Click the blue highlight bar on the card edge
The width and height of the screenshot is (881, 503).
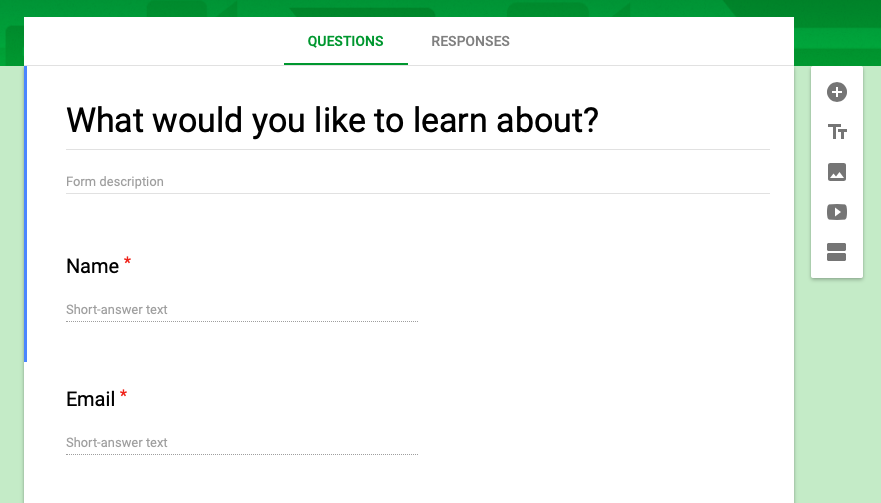click(25, 214)
